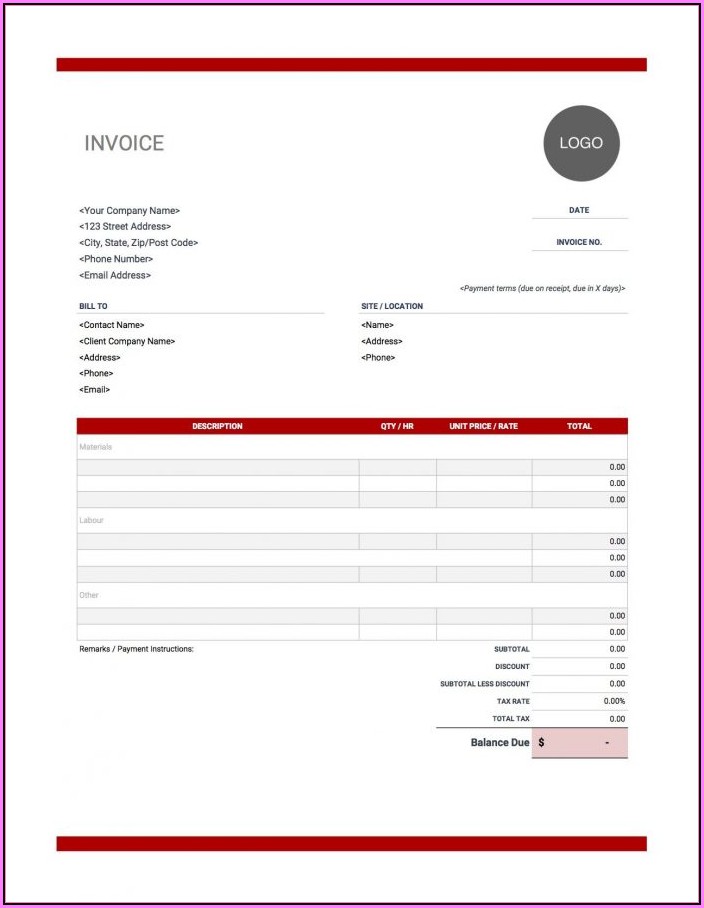Image resolution: width=704 pixels, height=908 pixels.
Task: Click the Labour section label
Action: click(91, 520)
